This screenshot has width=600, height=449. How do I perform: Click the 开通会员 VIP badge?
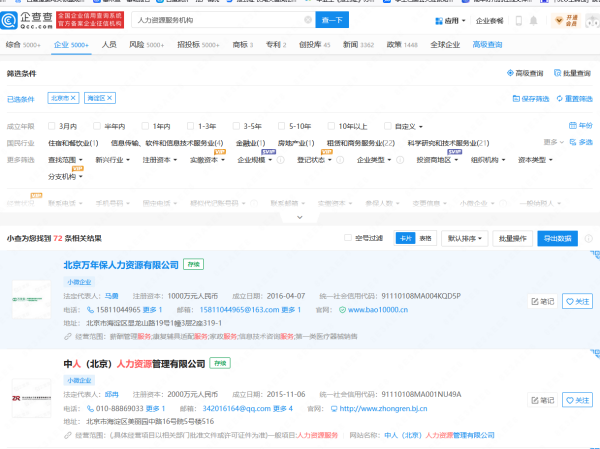pos(566,21)
